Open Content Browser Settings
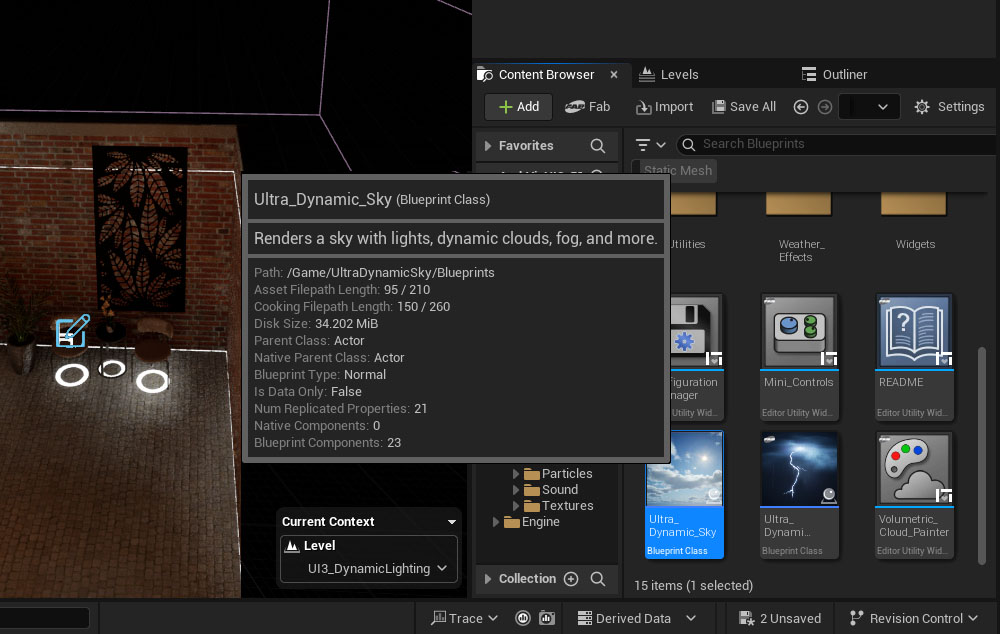The width and height of the screenshot is (1000, 634). pos(949,107)
